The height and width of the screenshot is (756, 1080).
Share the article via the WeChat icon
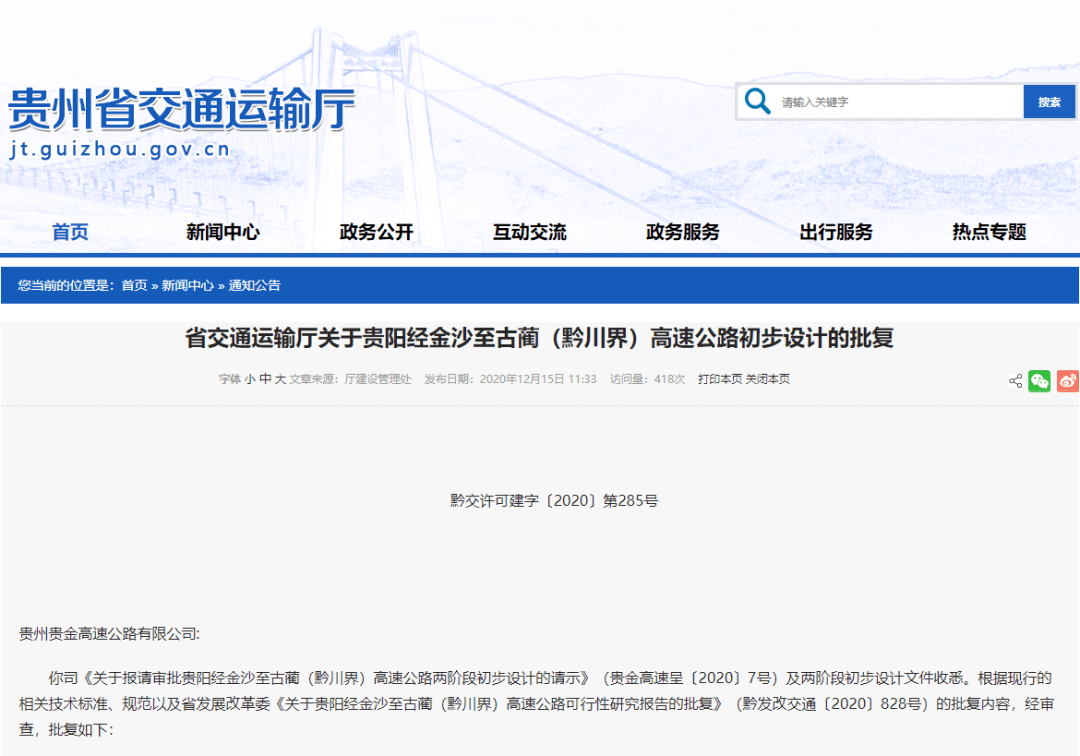coord(1039,381)
